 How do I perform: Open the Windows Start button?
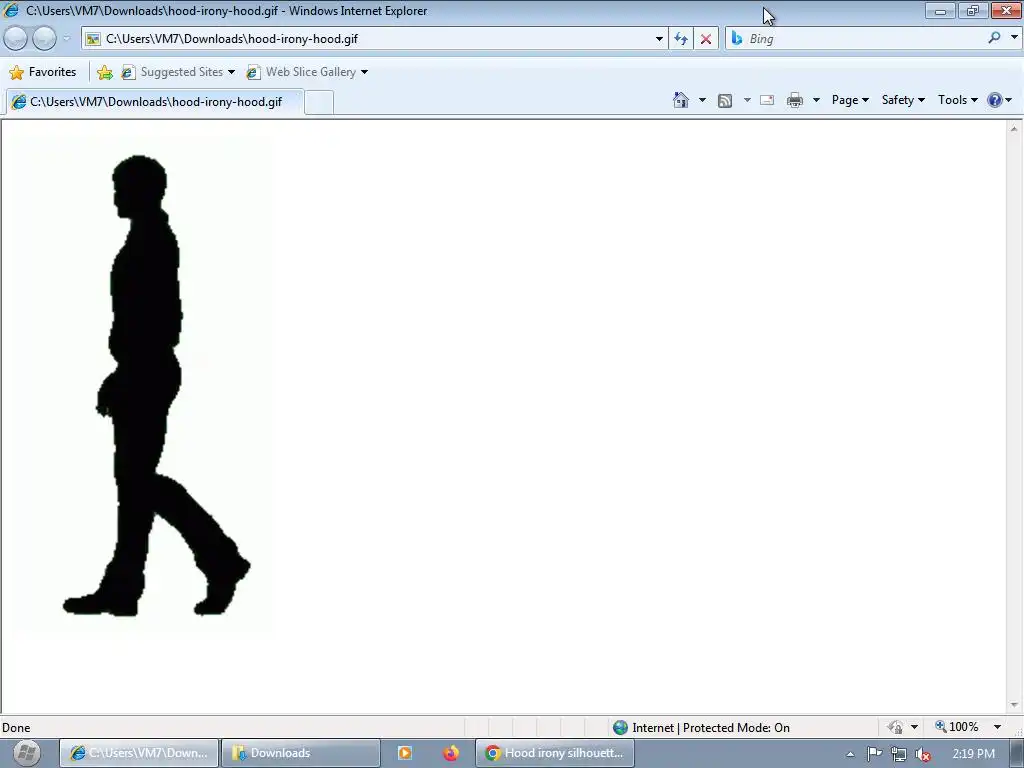(26, 753)
